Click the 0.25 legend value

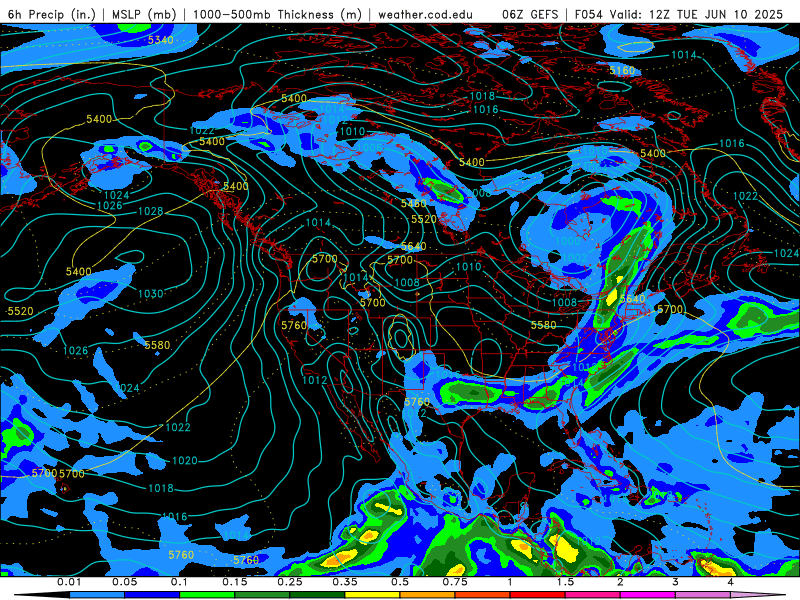click(x=289, y=582)
